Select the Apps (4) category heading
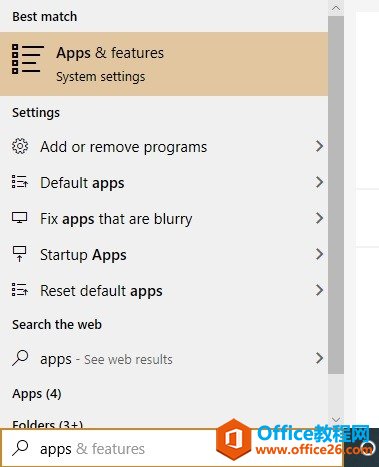This screenshot has width=379, height=467. pos(37,394)
